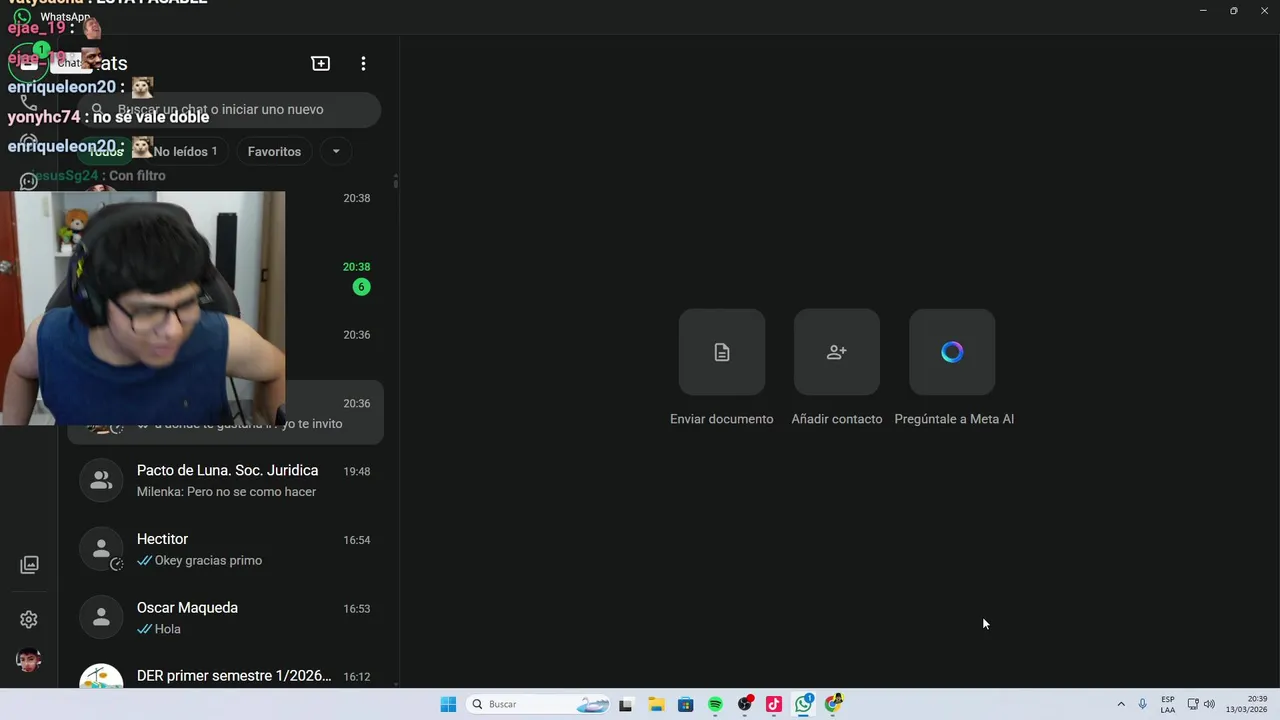This screenshot has height=720, width=1280.
Task: Open WhatsApp settings gear
Action: 29,619
